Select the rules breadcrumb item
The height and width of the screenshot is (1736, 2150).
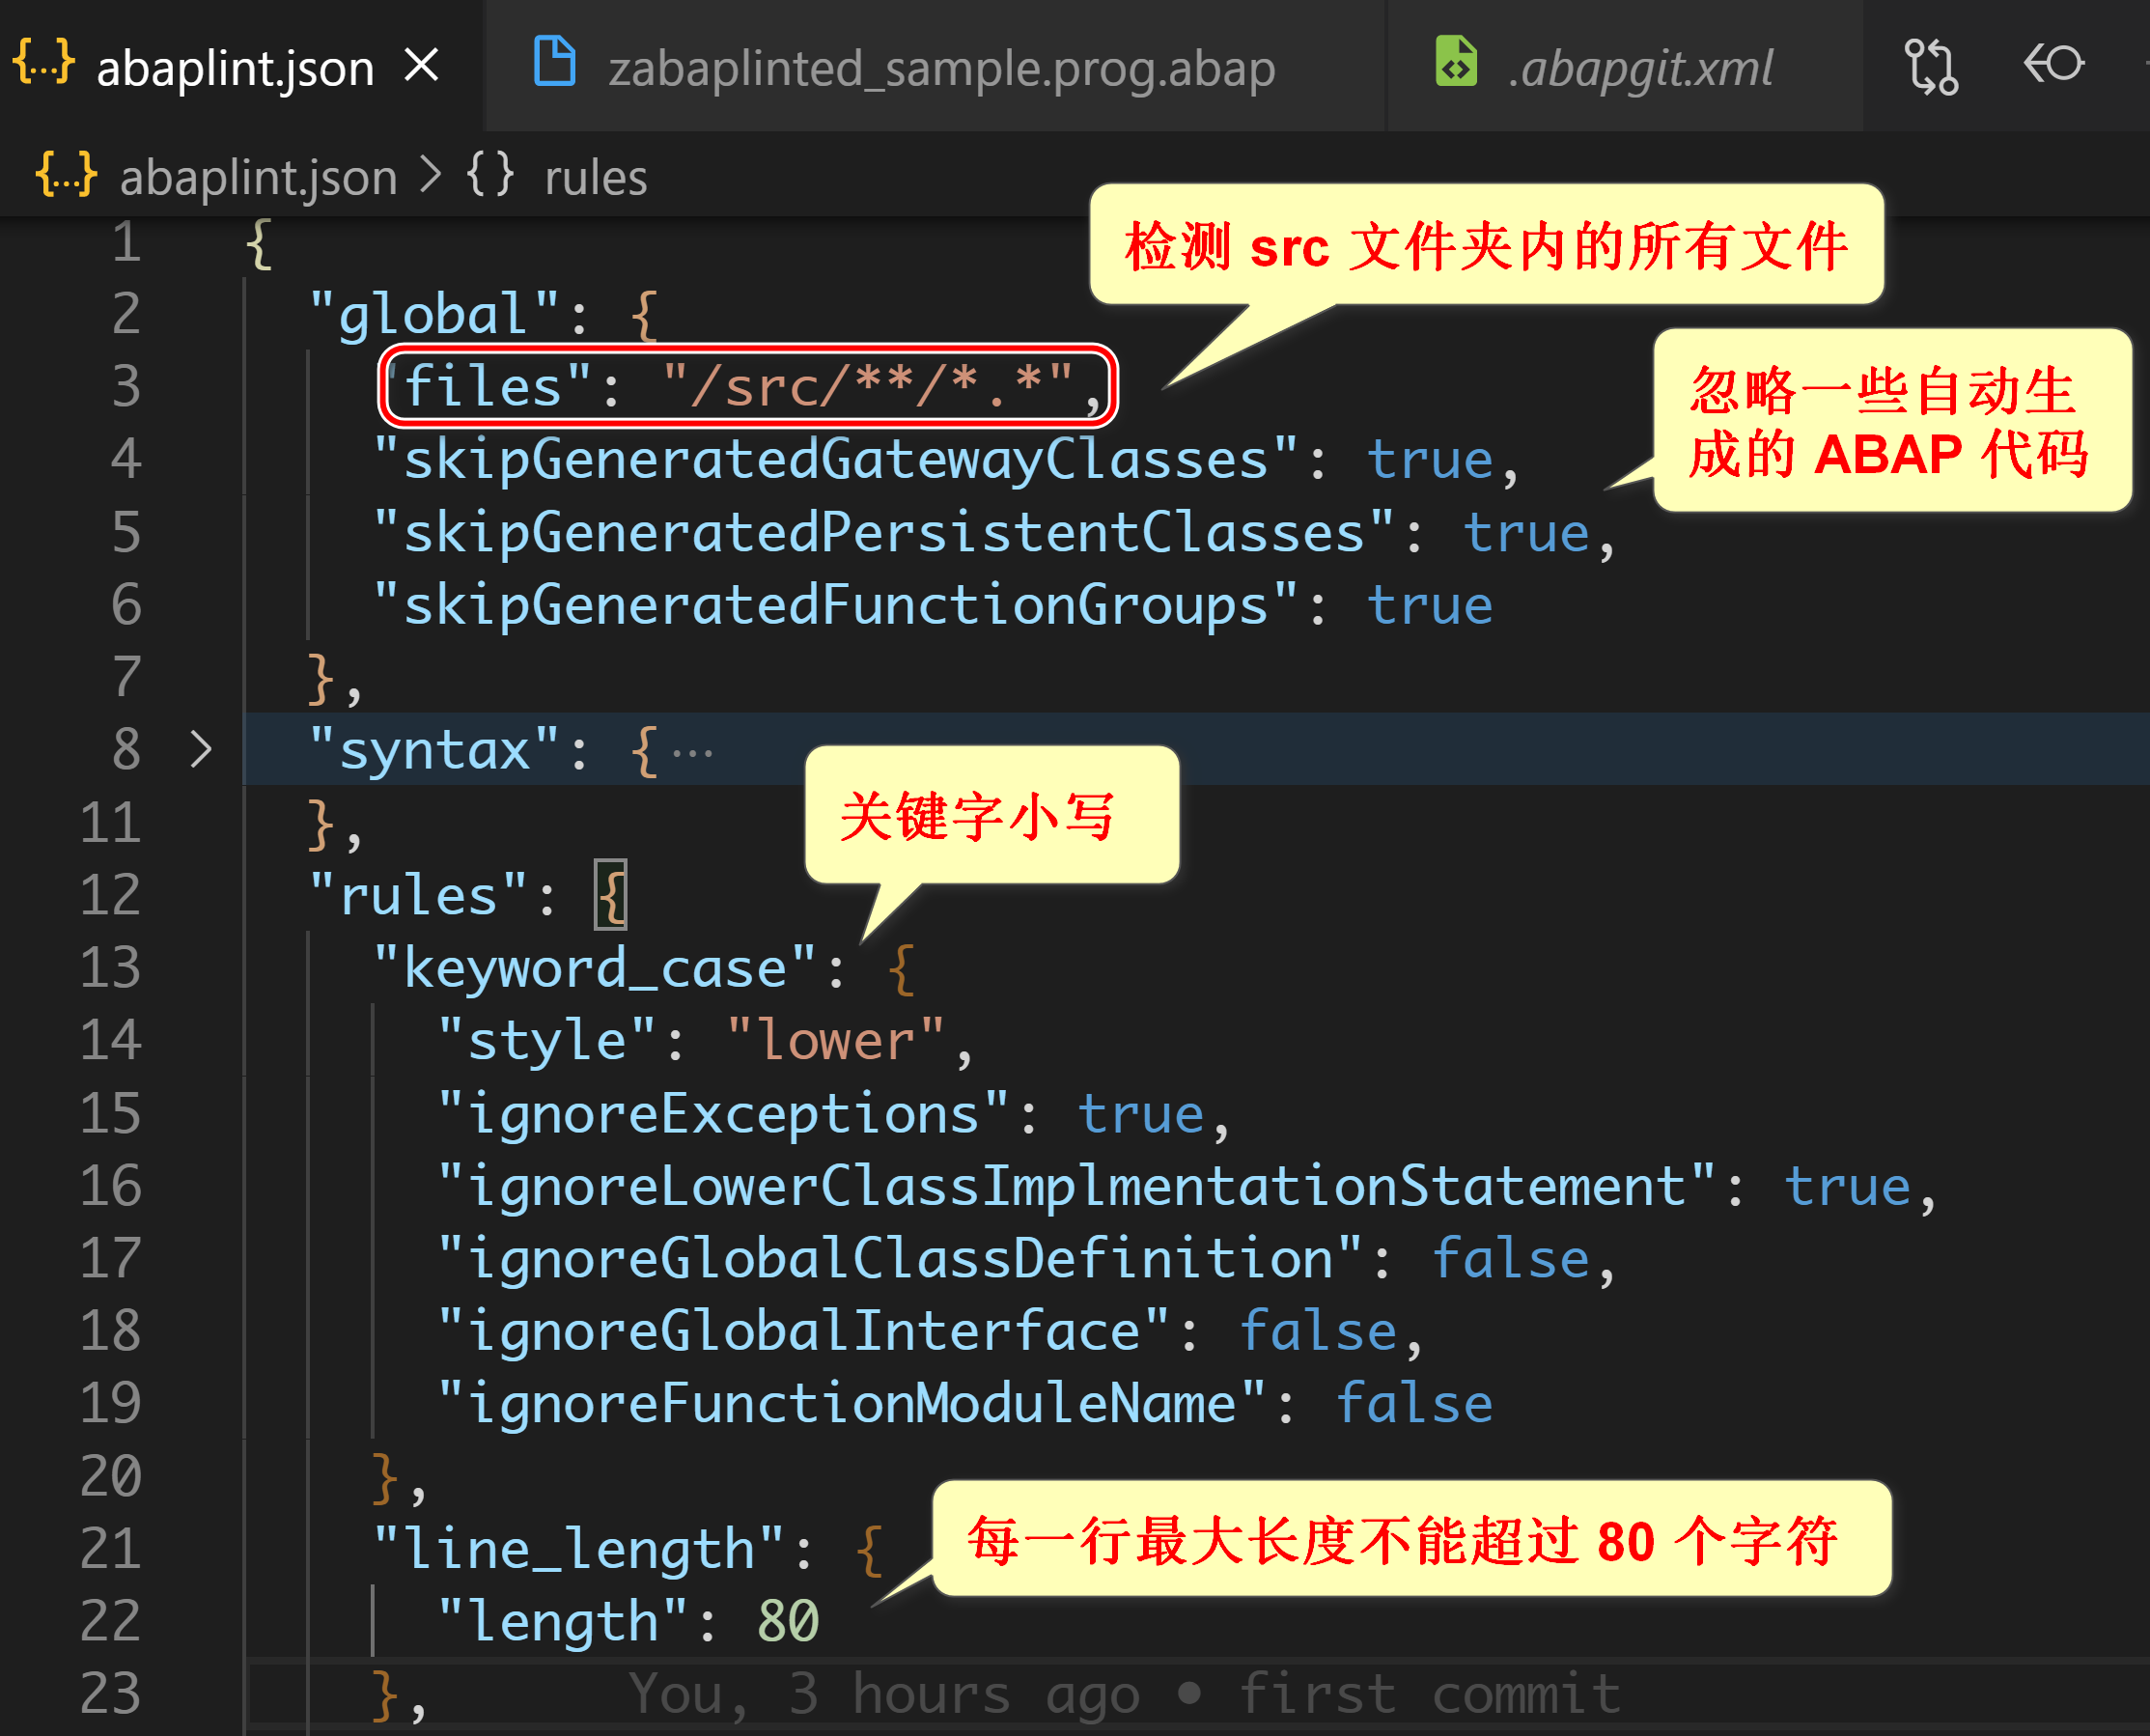coord(595,178)
